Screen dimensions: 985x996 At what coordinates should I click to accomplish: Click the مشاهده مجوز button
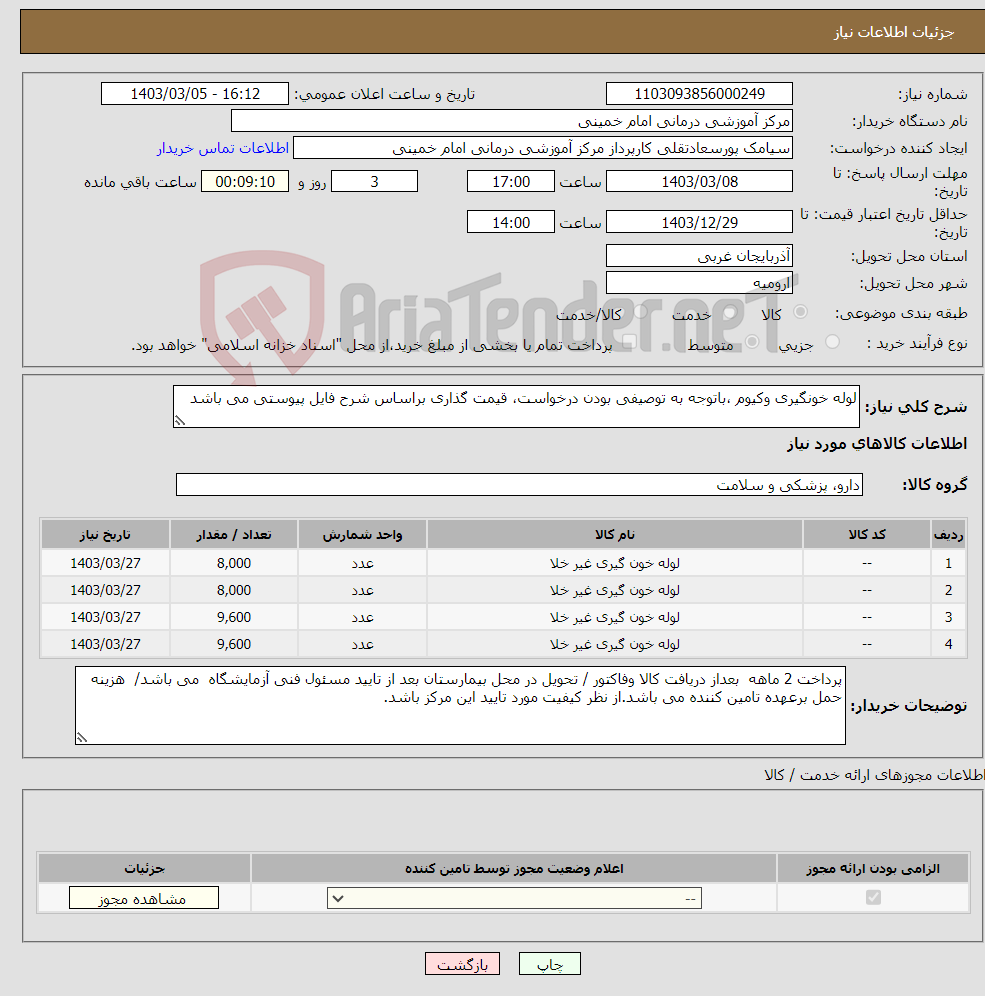[144, 898]
